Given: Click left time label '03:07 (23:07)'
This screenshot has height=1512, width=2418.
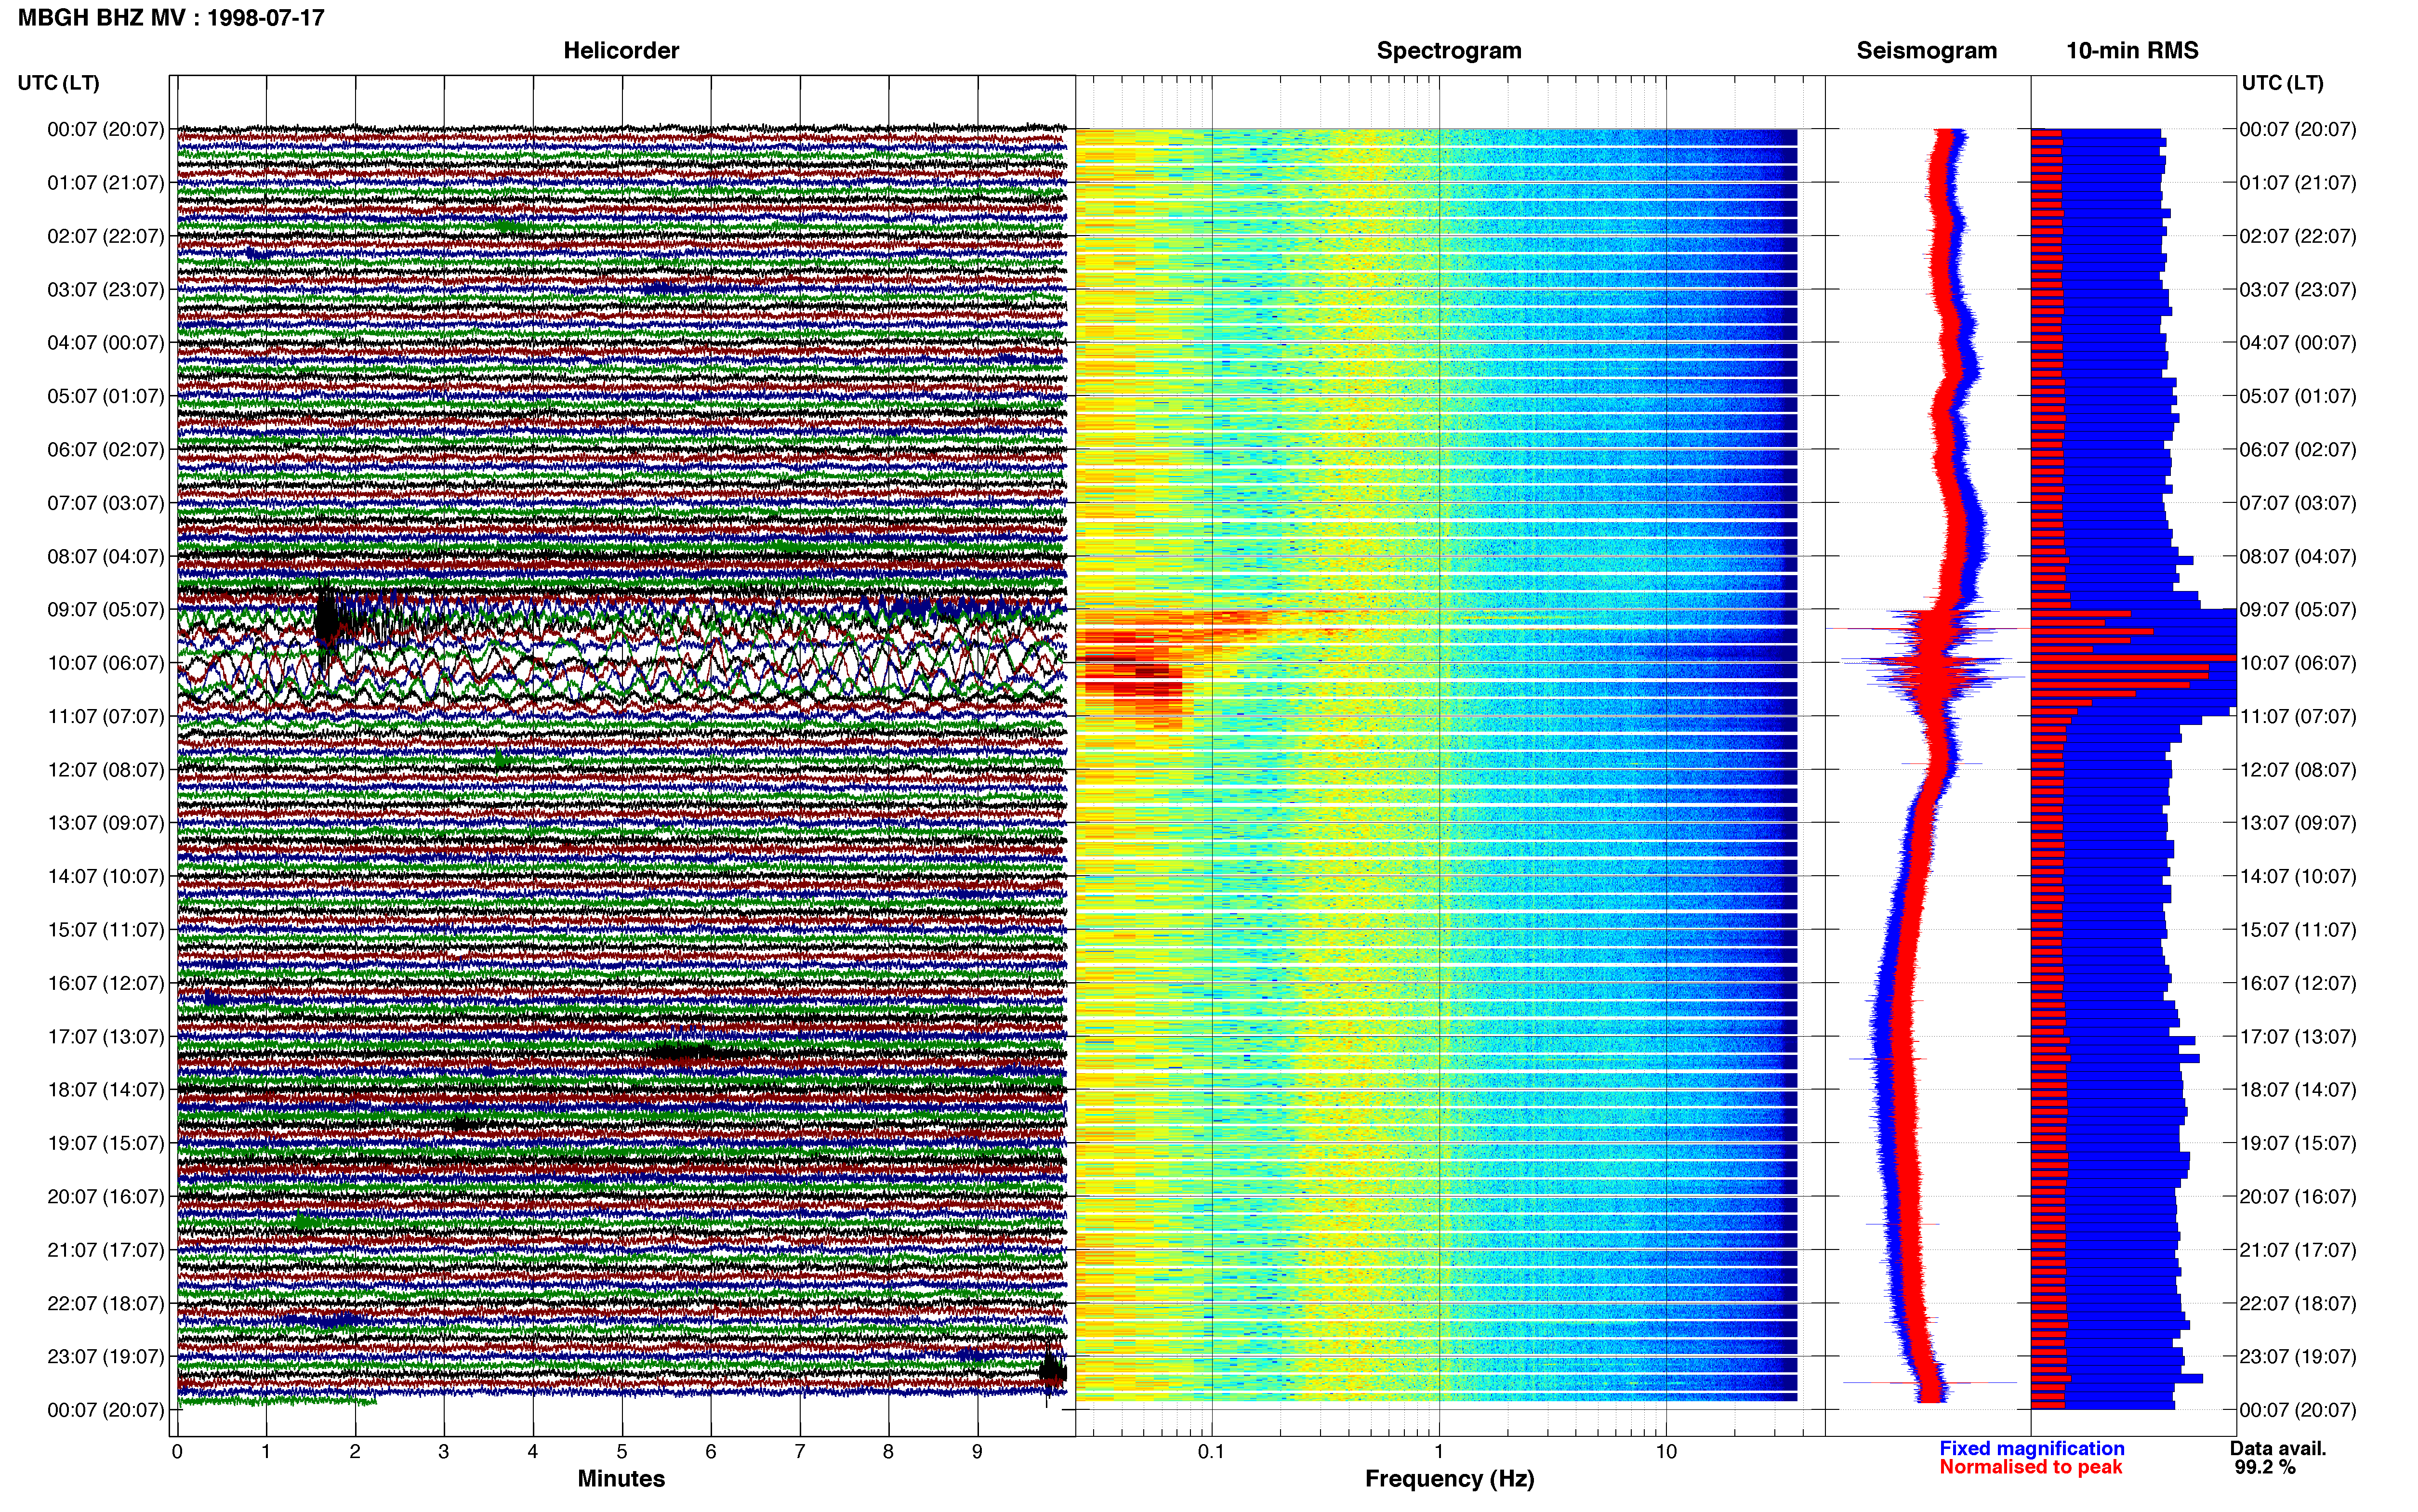Looking at the screenshot, I should tap(105, 289).
